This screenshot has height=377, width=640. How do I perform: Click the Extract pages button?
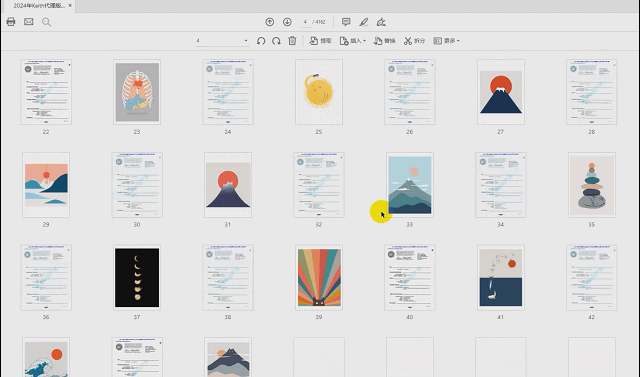[320, 41]
